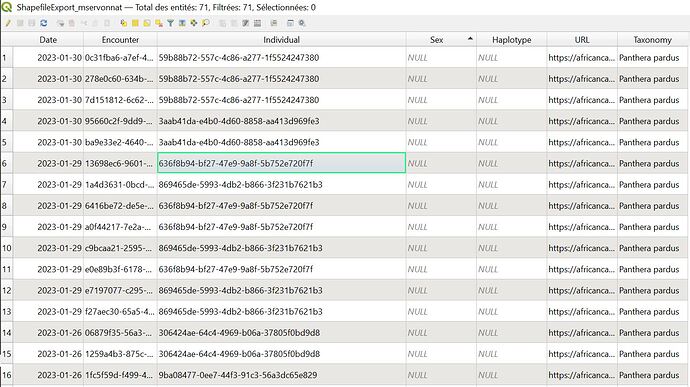Click the Add feature toolbar icon

(x=61, y=23)
